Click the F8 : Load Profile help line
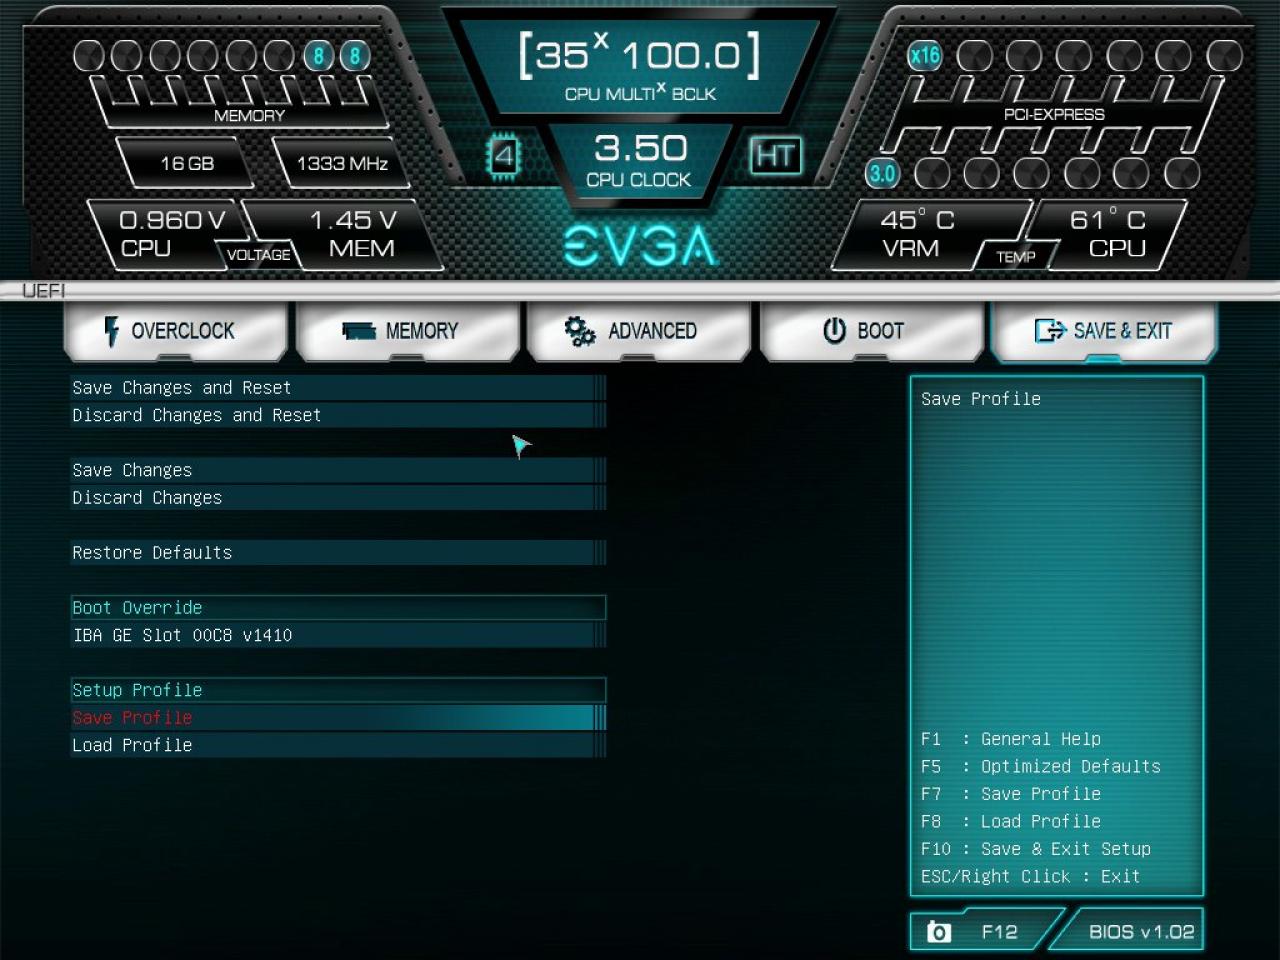Image resolution: width=1280 pixels, height=960 pixels. click(x=1011, y=822)
